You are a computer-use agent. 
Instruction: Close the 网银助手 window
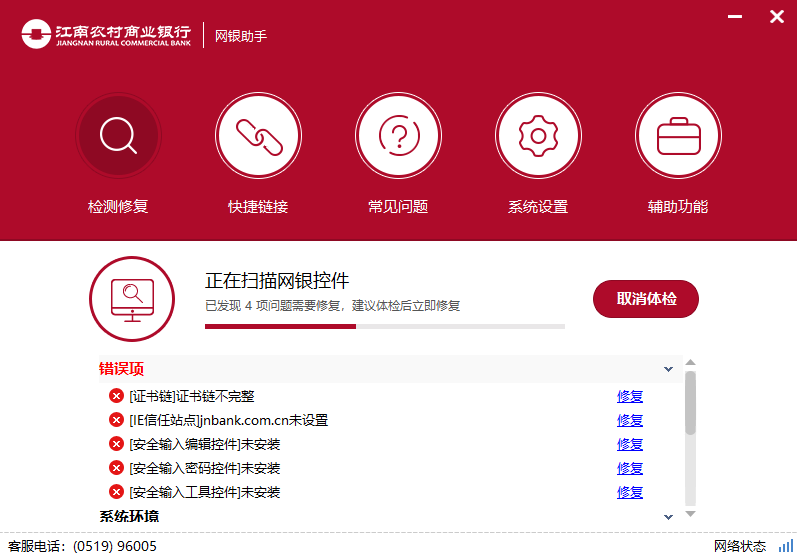pos(777,17)
